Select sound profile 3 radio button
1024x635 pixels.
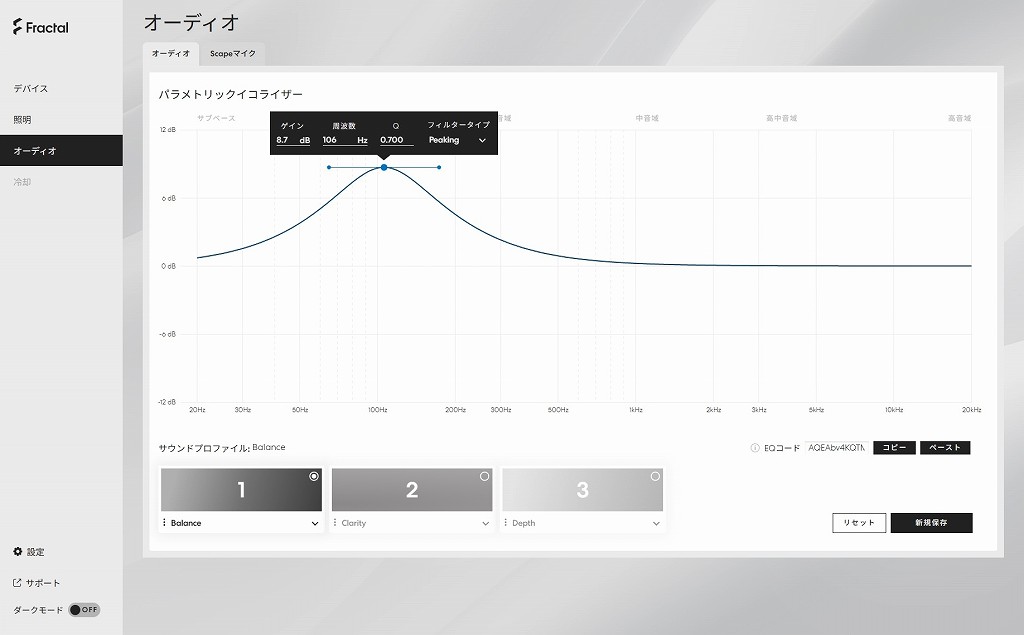click(x=655, y=476)
